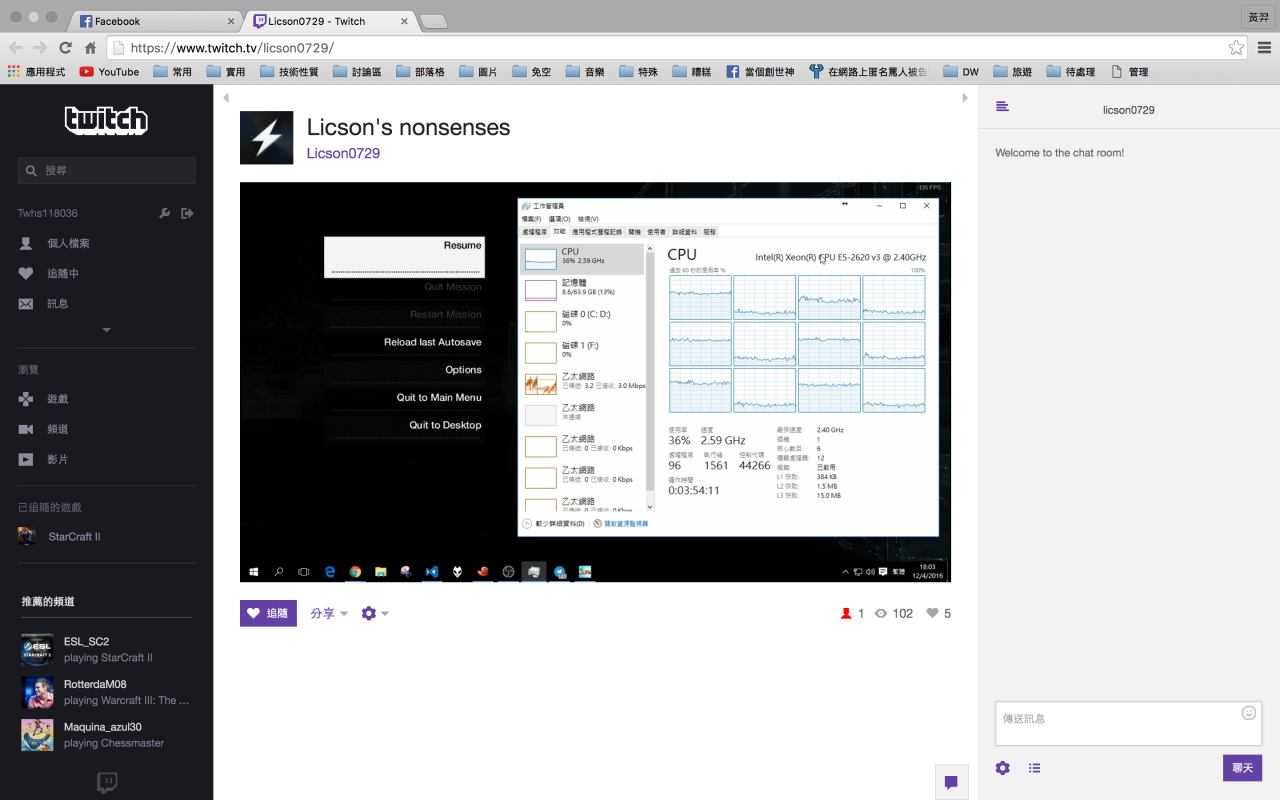This screenshot has height=800, width=1280.
Task: Open the 常用 bookmark folder
Action: point(172,72)
